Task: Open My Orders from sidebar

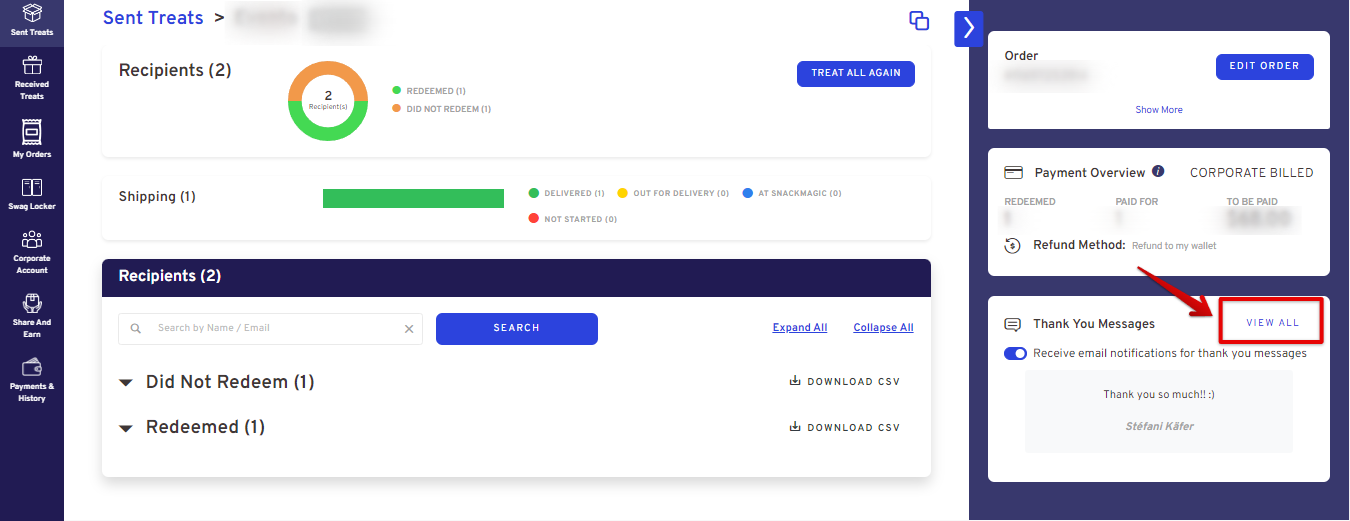Action: [32, 139]
